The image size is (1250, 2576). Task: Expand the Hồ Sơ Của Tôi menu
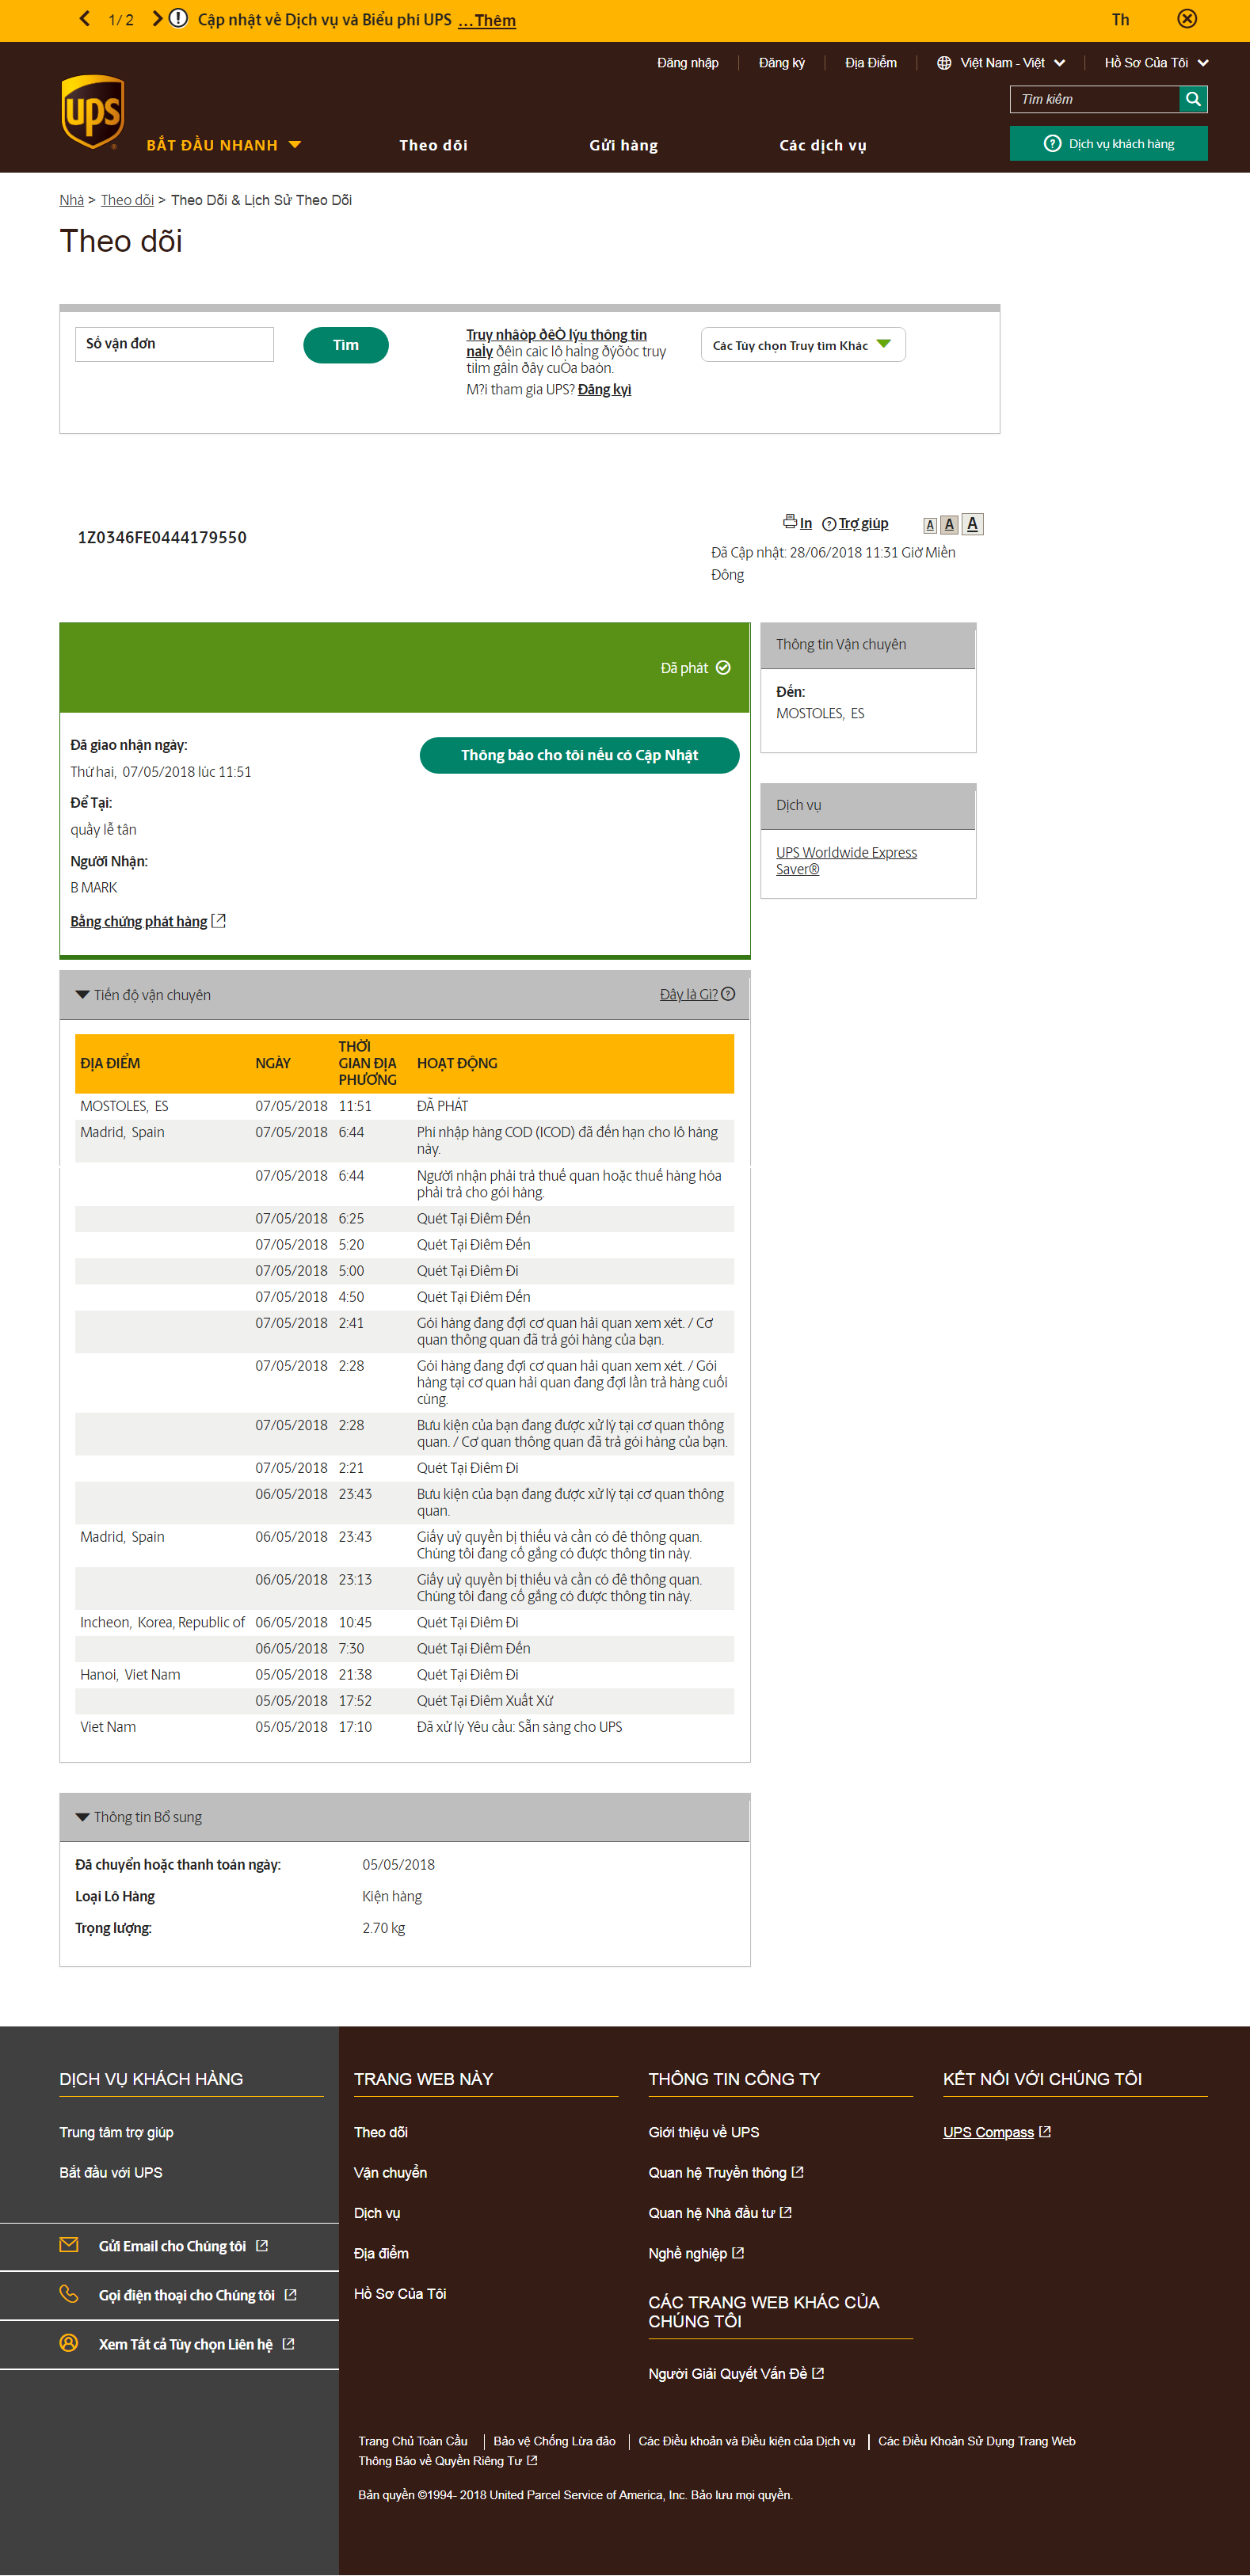point(1155,63)
